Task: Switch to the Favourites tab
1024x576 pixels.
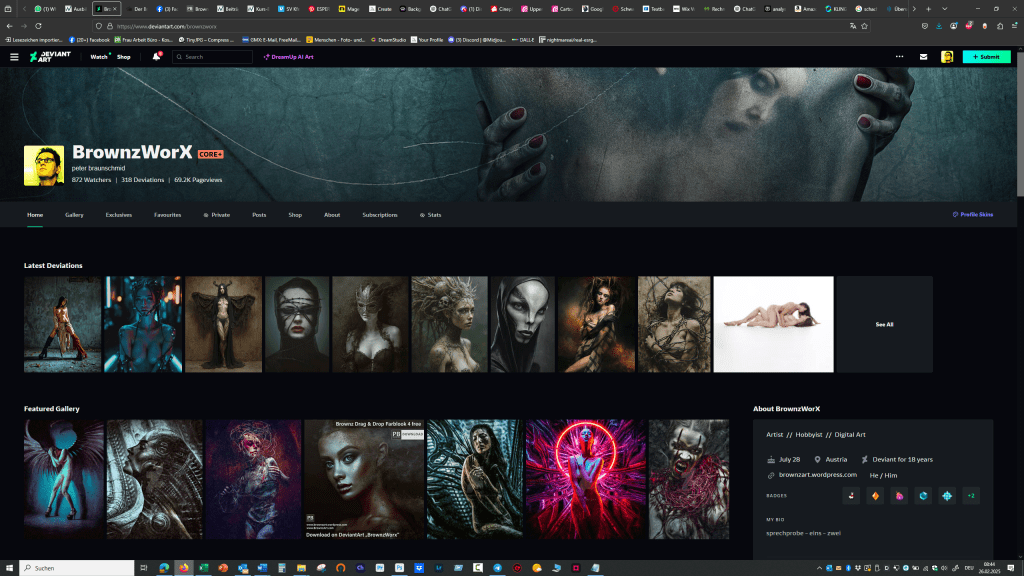Action: 167,215
